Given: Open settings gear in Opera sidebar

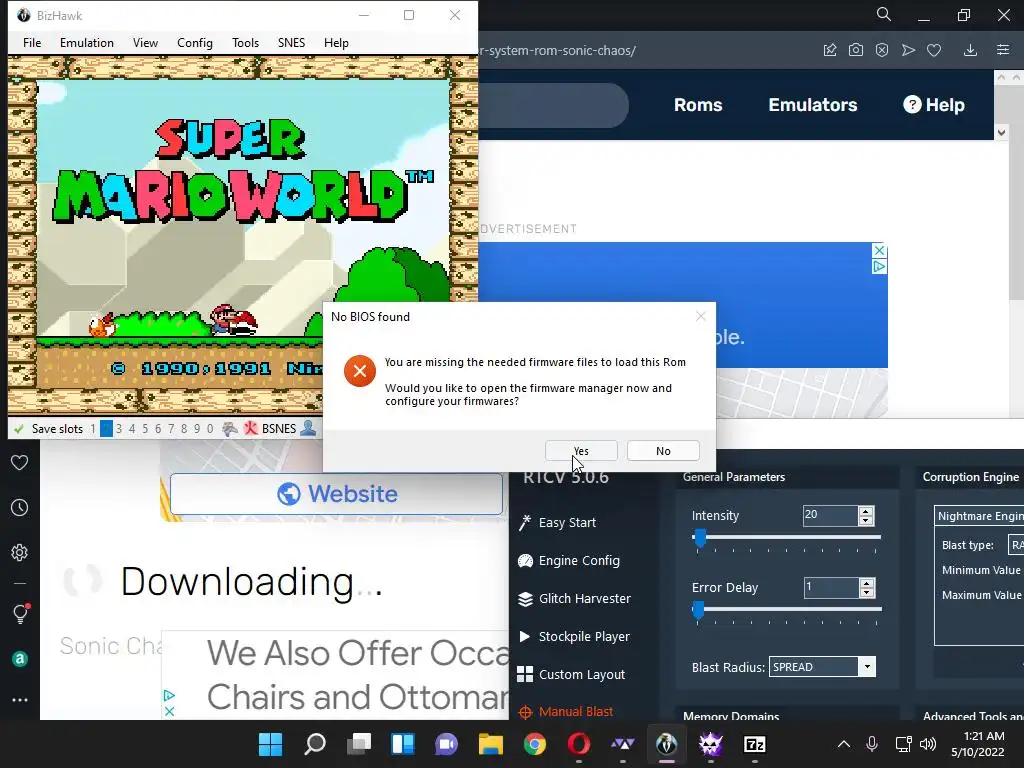Looking at the screenshot, I should pyautogui.click(x=20, y=552).
